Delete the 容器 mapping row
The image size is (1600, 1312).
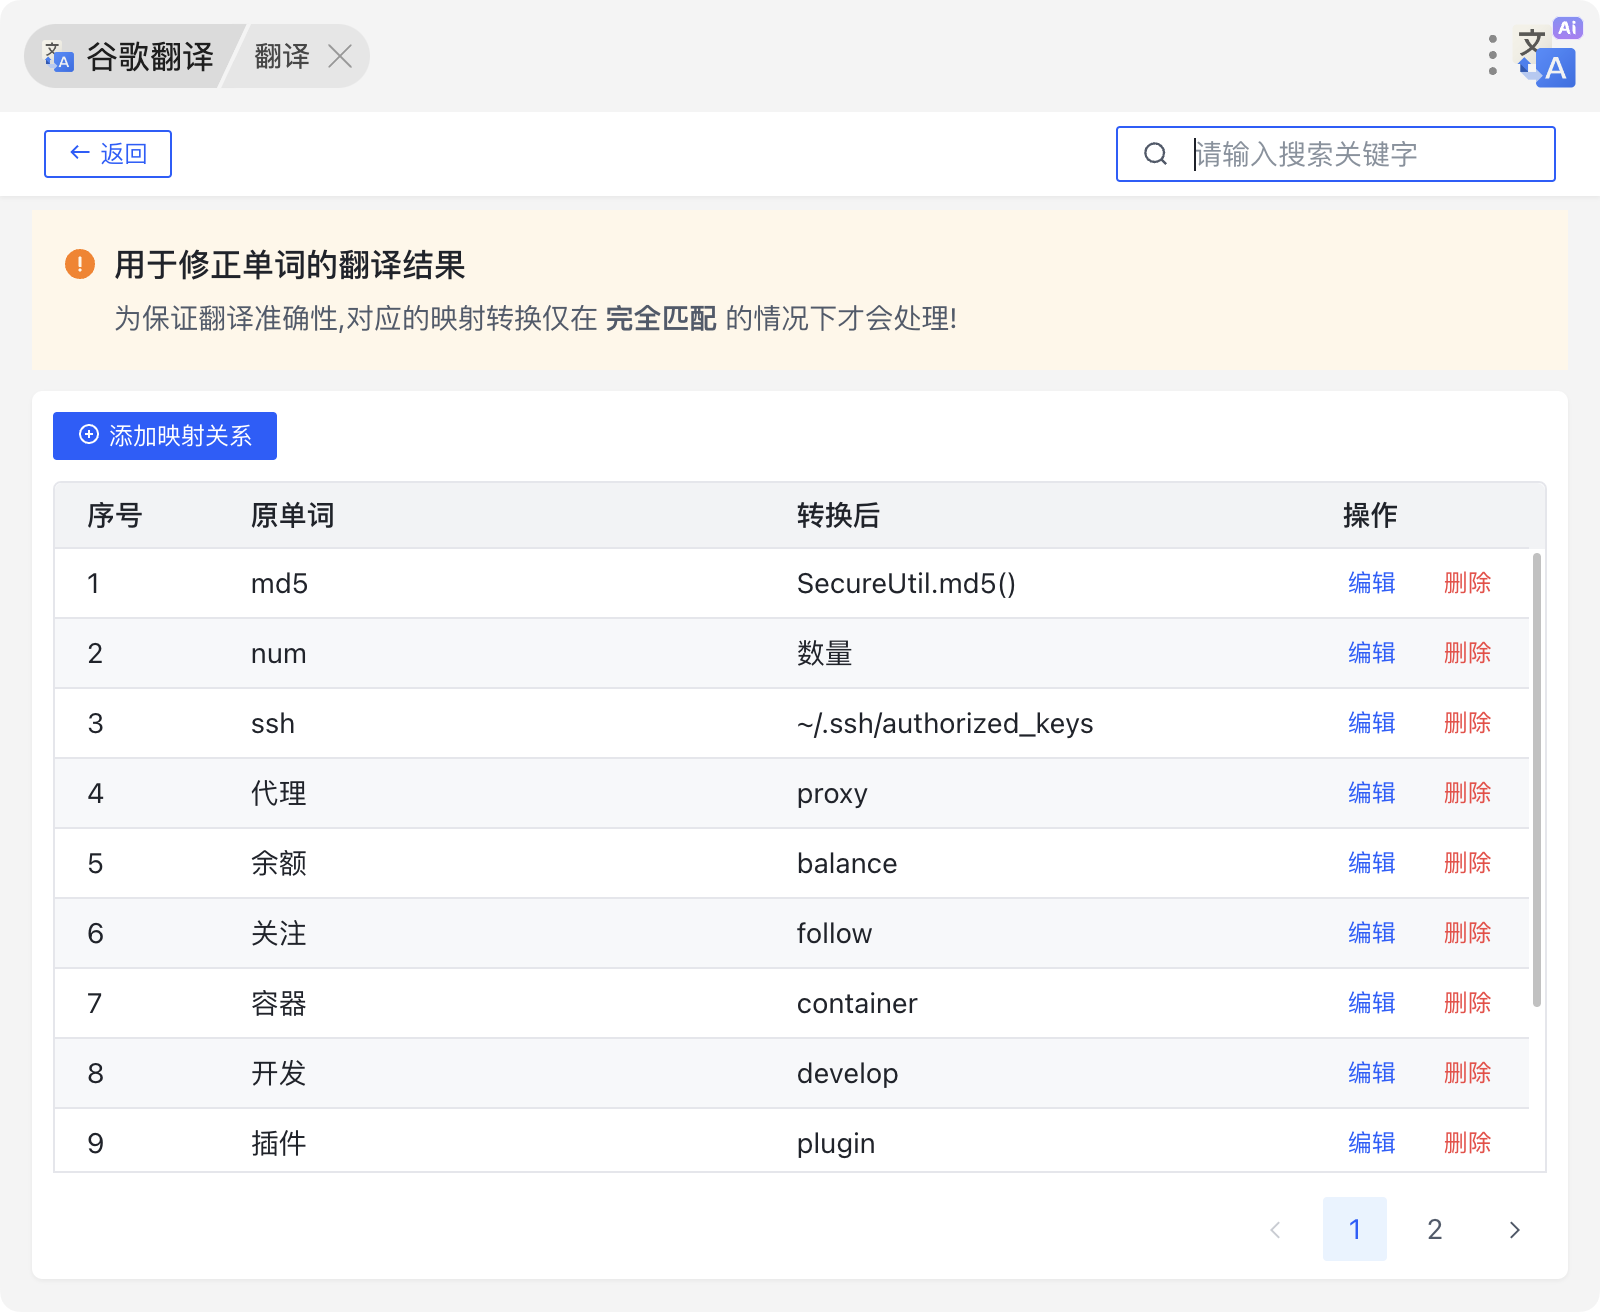1467,1003
